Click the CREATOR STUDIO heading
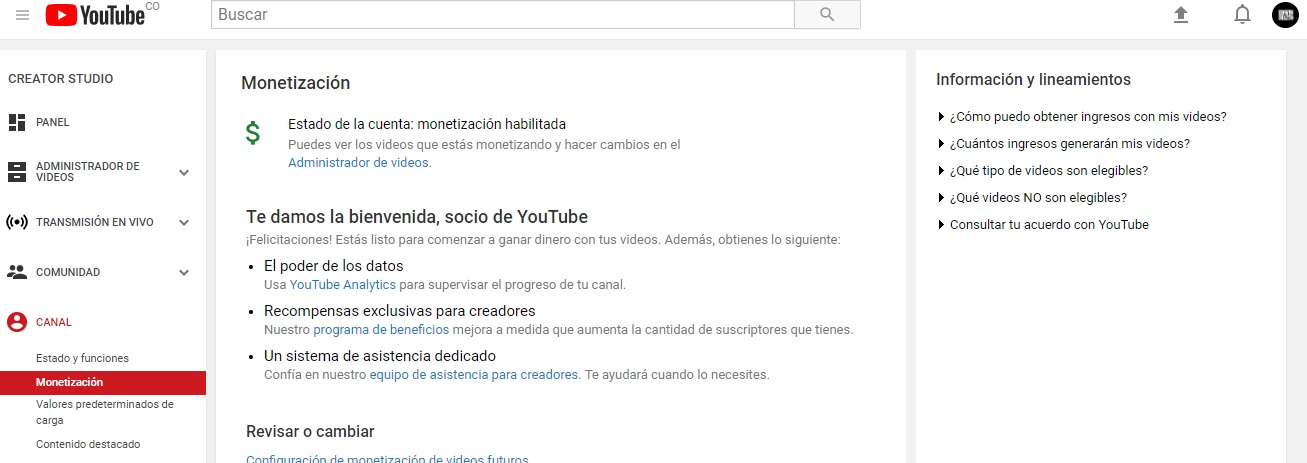This screenshot has width=1307, height=463. pos(60,79)
